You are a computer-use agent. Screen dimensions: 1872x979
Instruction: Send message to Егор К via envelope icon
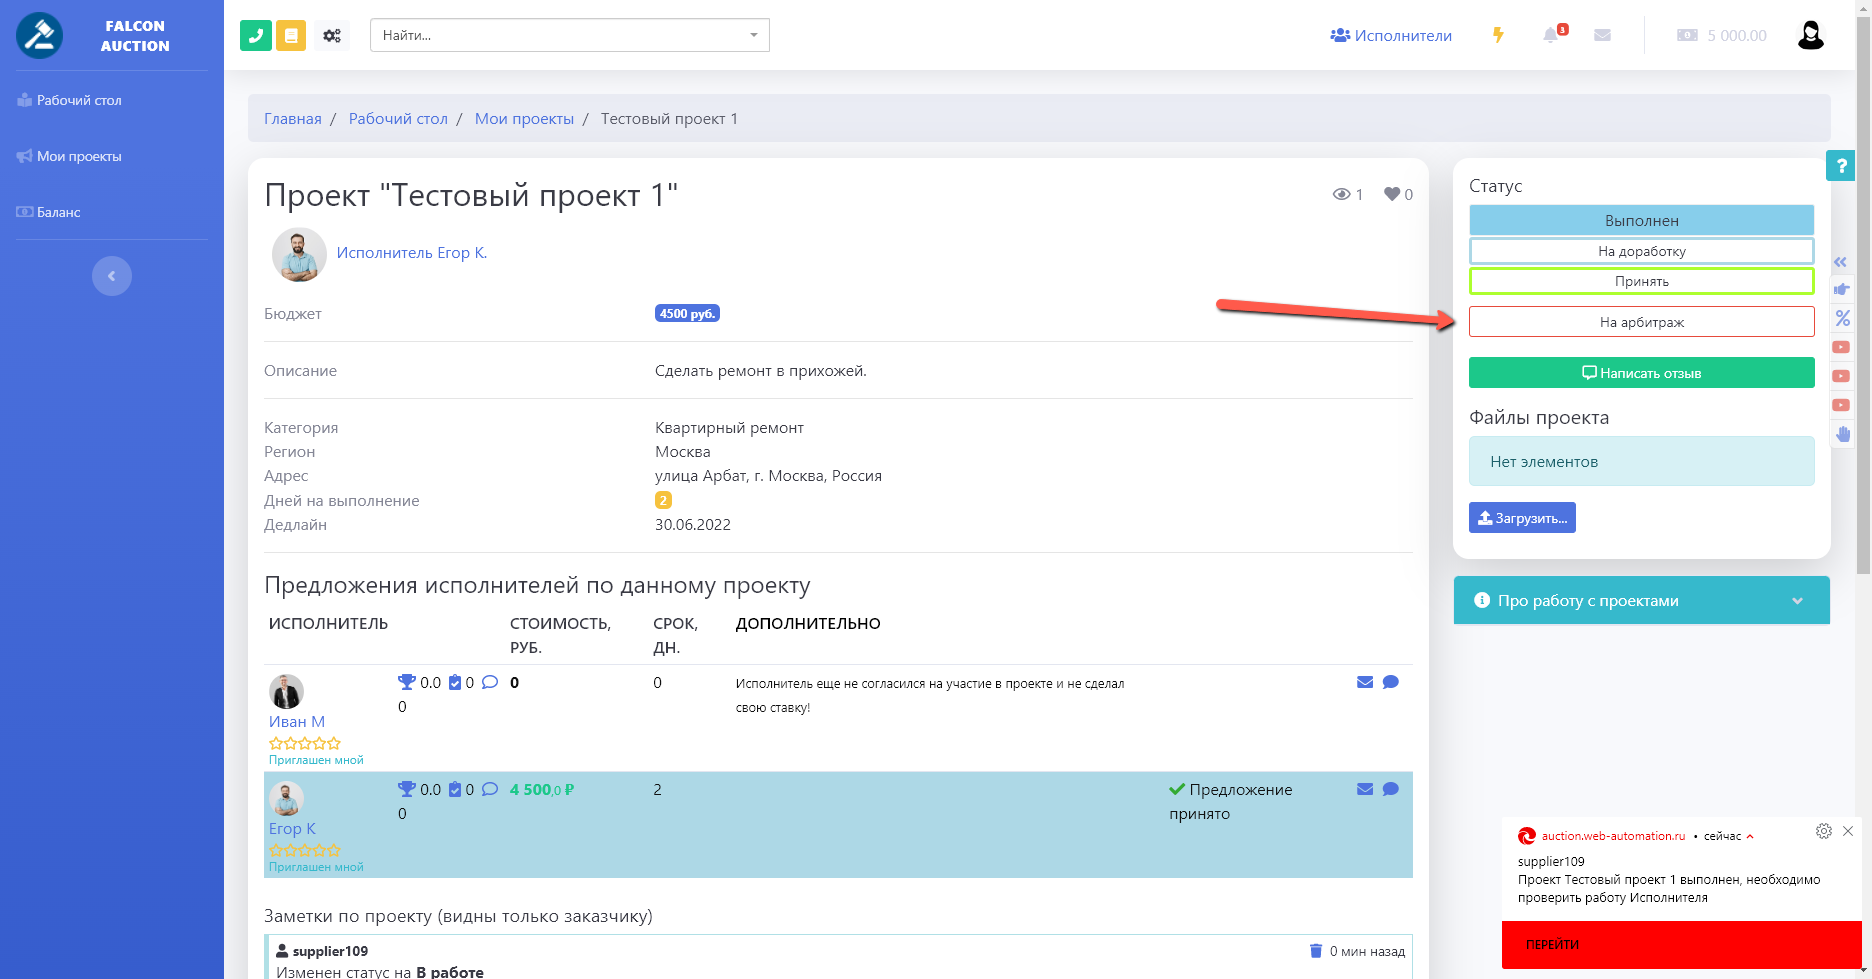tap(1364, 789)
